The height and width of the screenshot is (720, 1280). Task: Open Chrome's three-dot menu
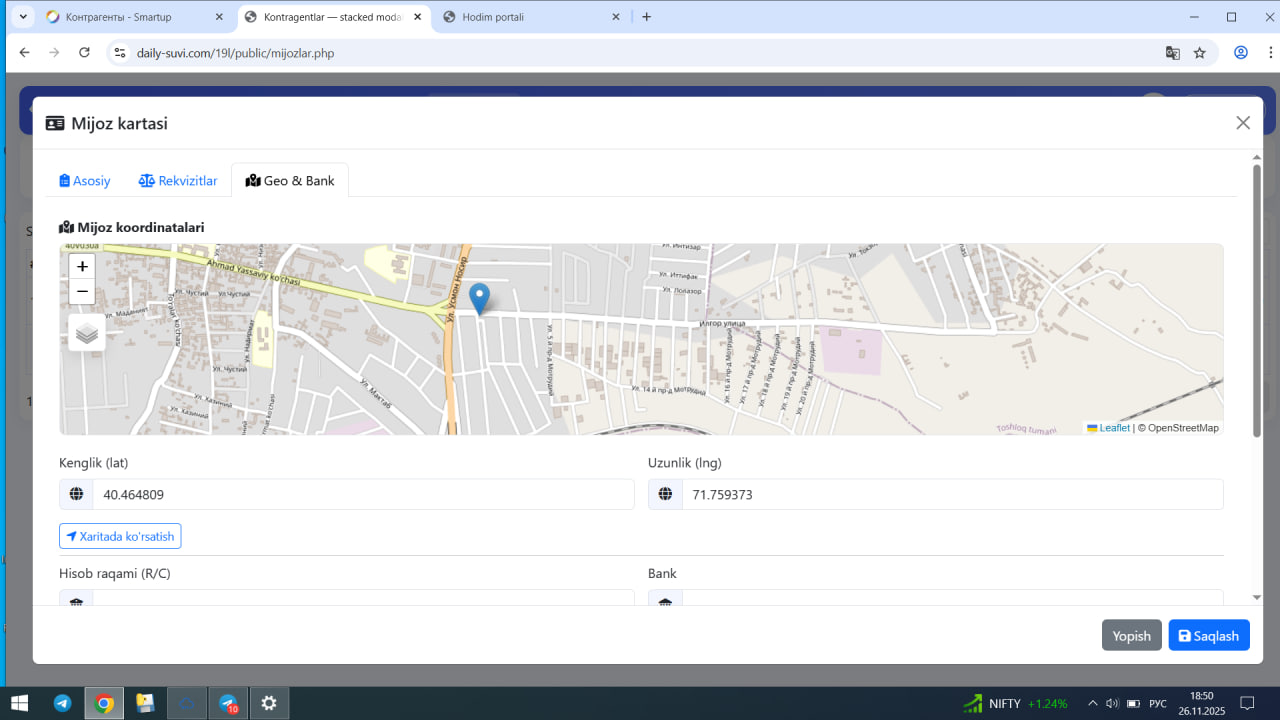(1268, 53)
